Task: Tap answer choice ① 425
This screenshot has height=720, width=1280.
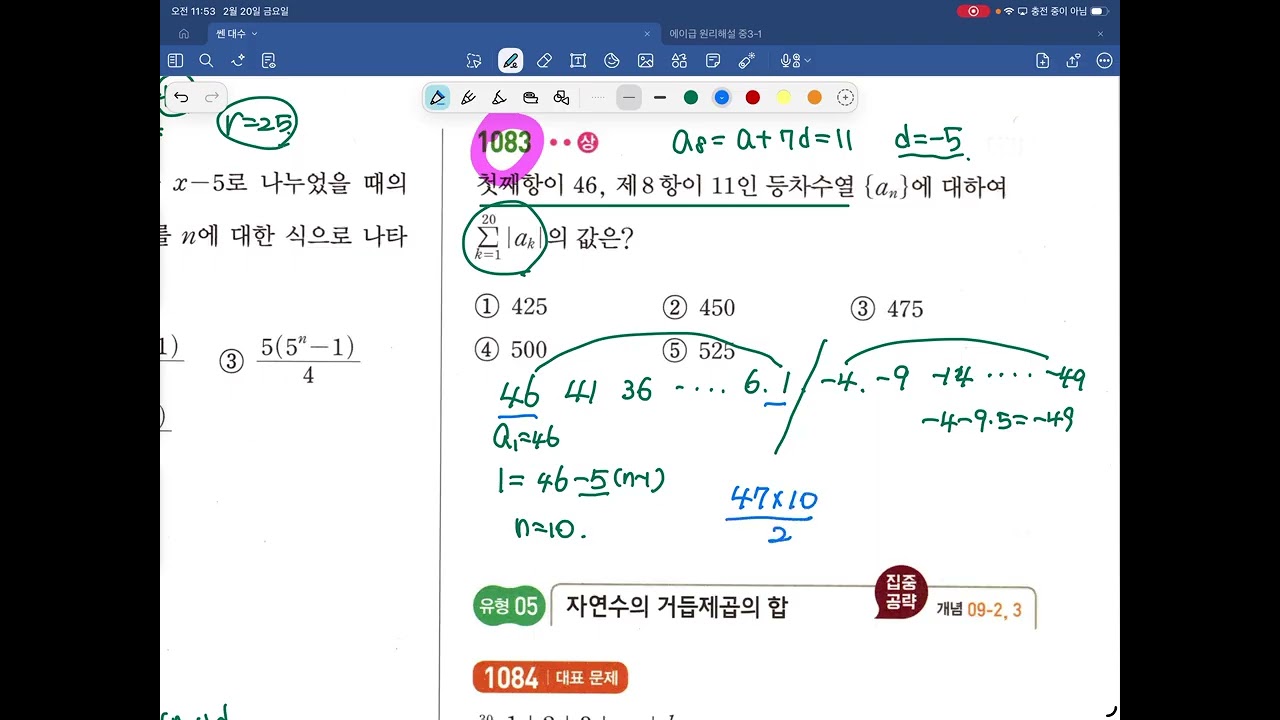Action: 511,307
